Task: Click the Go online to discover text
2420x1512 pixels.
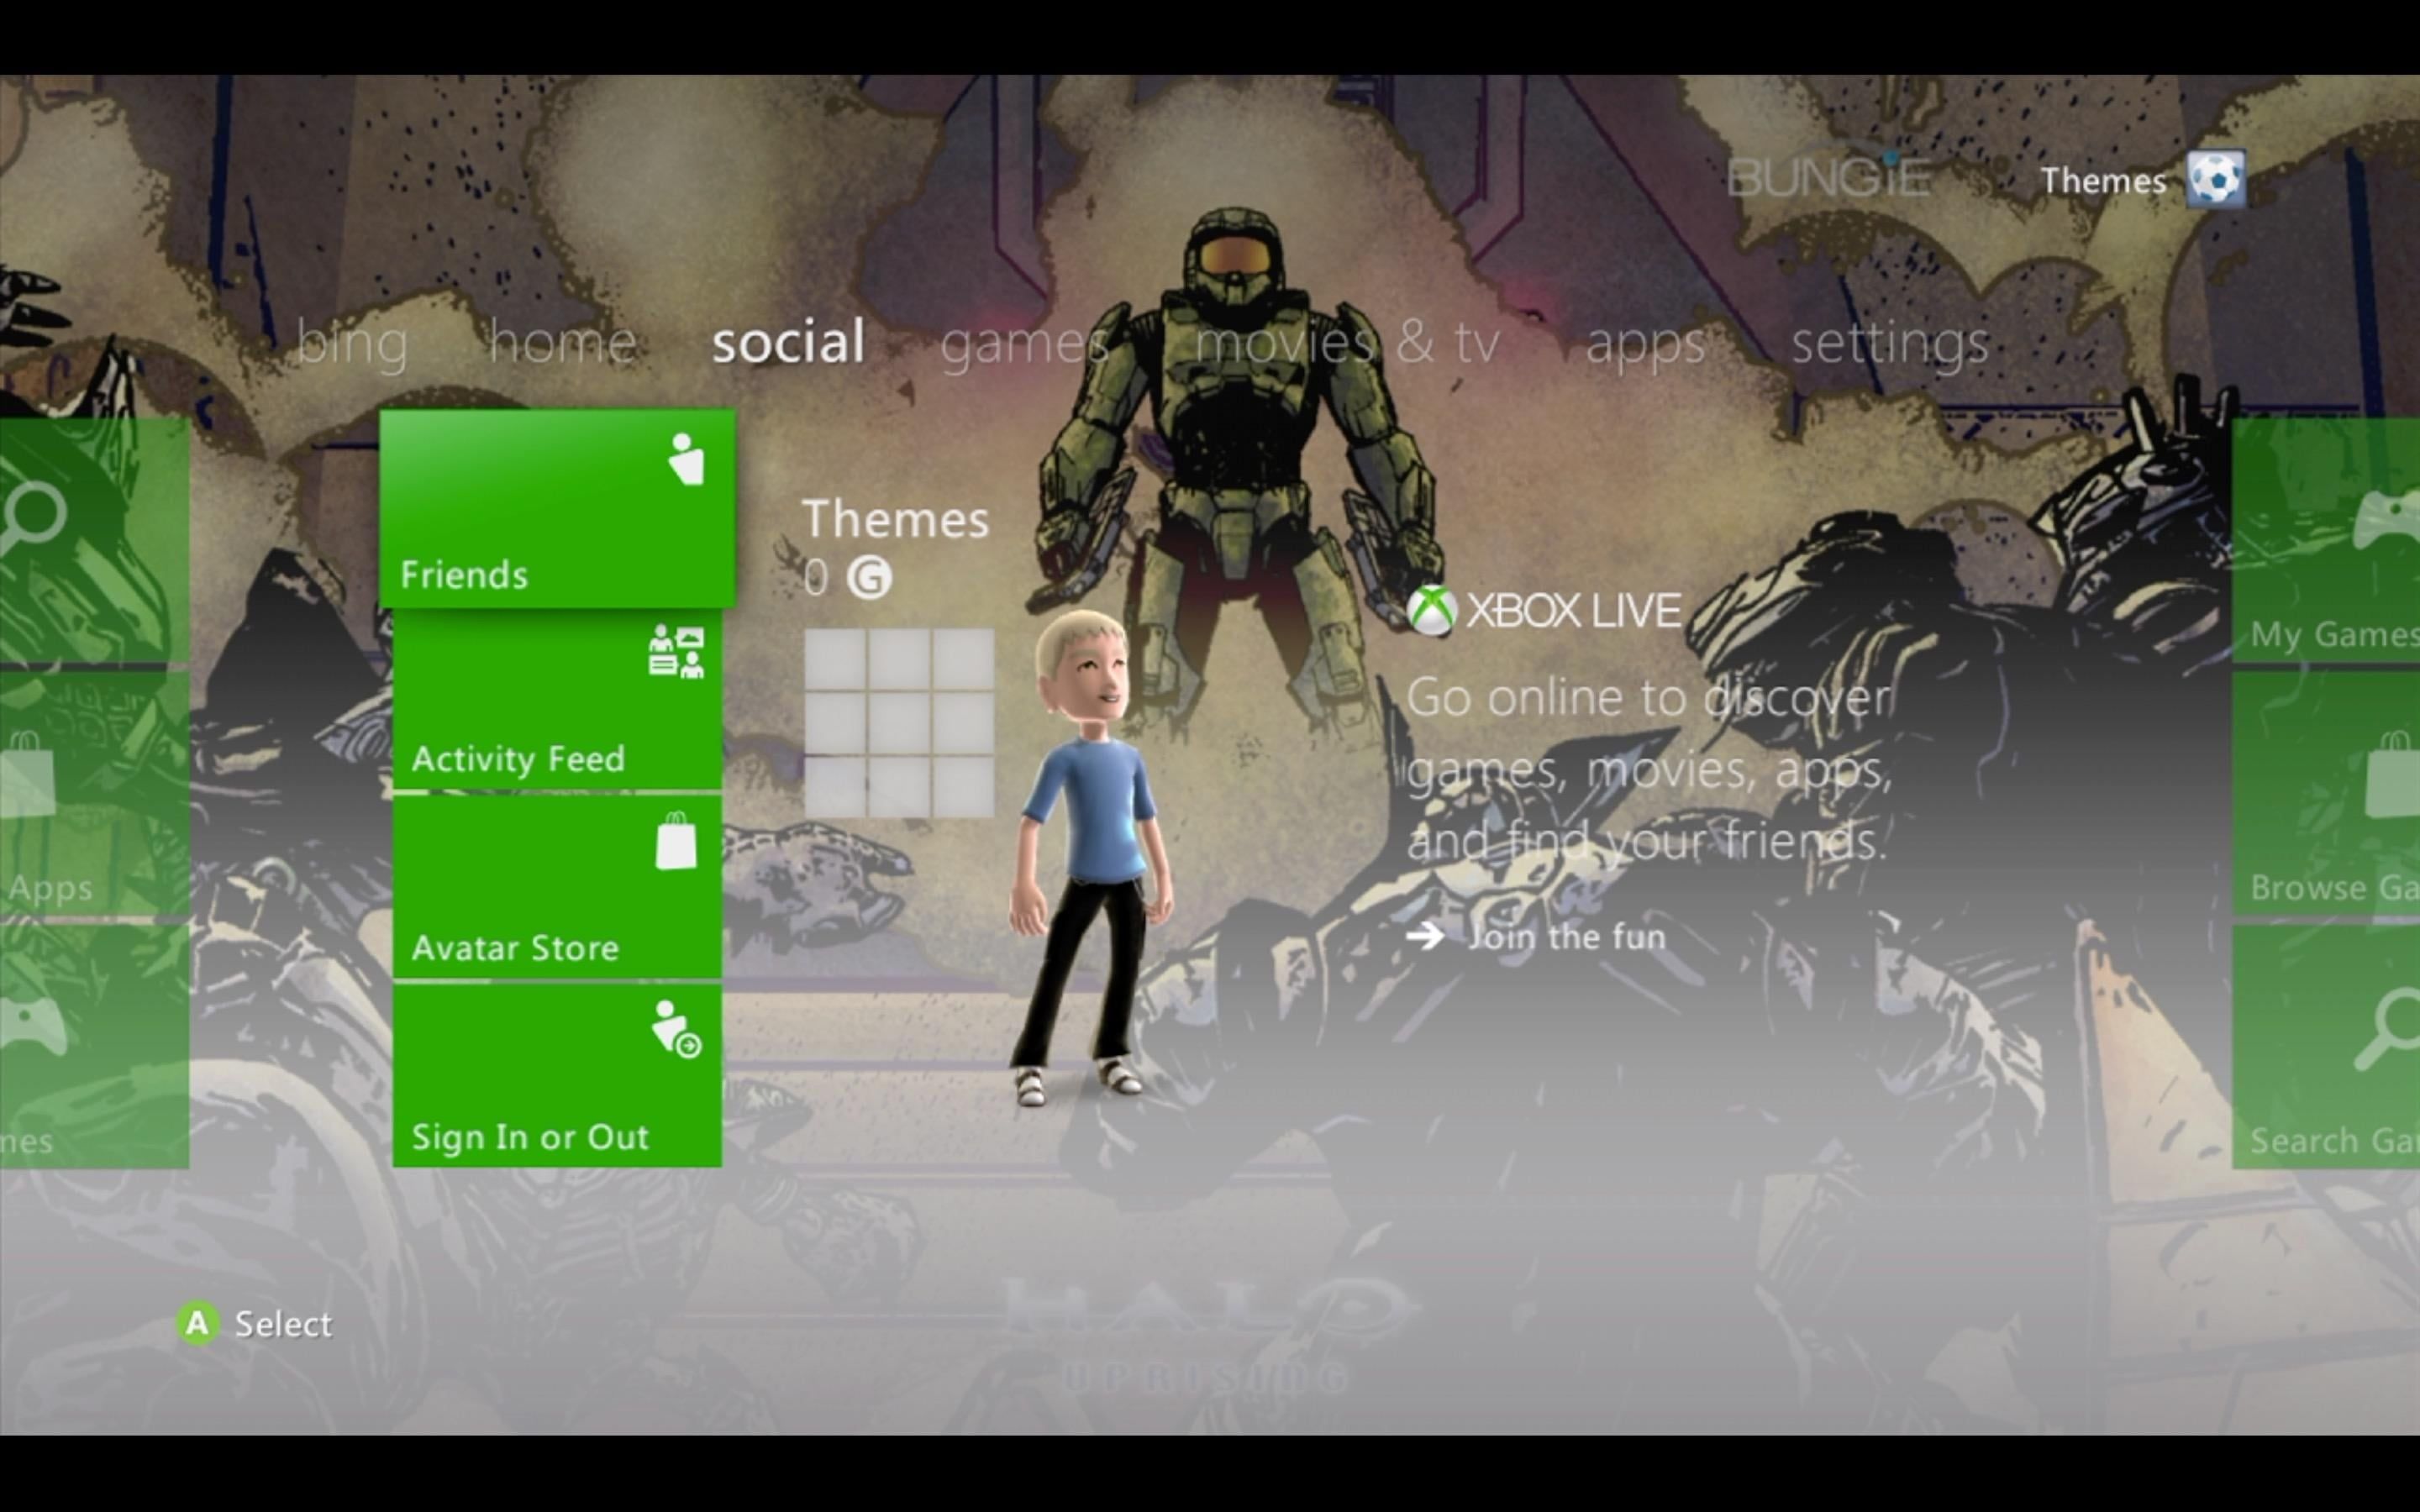Action: point(1649,769)
